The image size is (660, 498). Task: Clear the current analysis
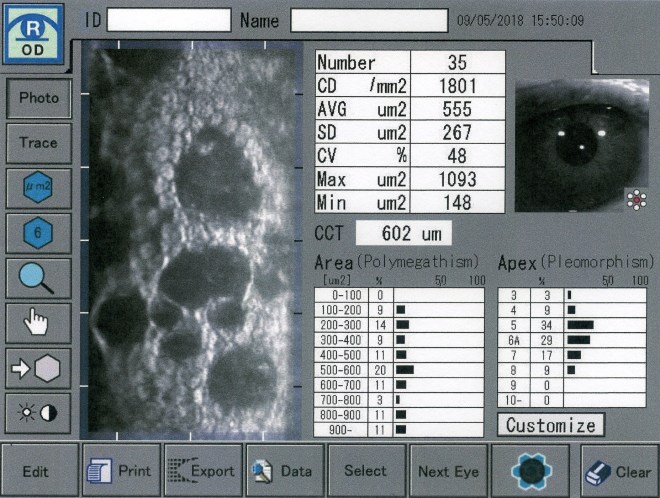[616, 471]
